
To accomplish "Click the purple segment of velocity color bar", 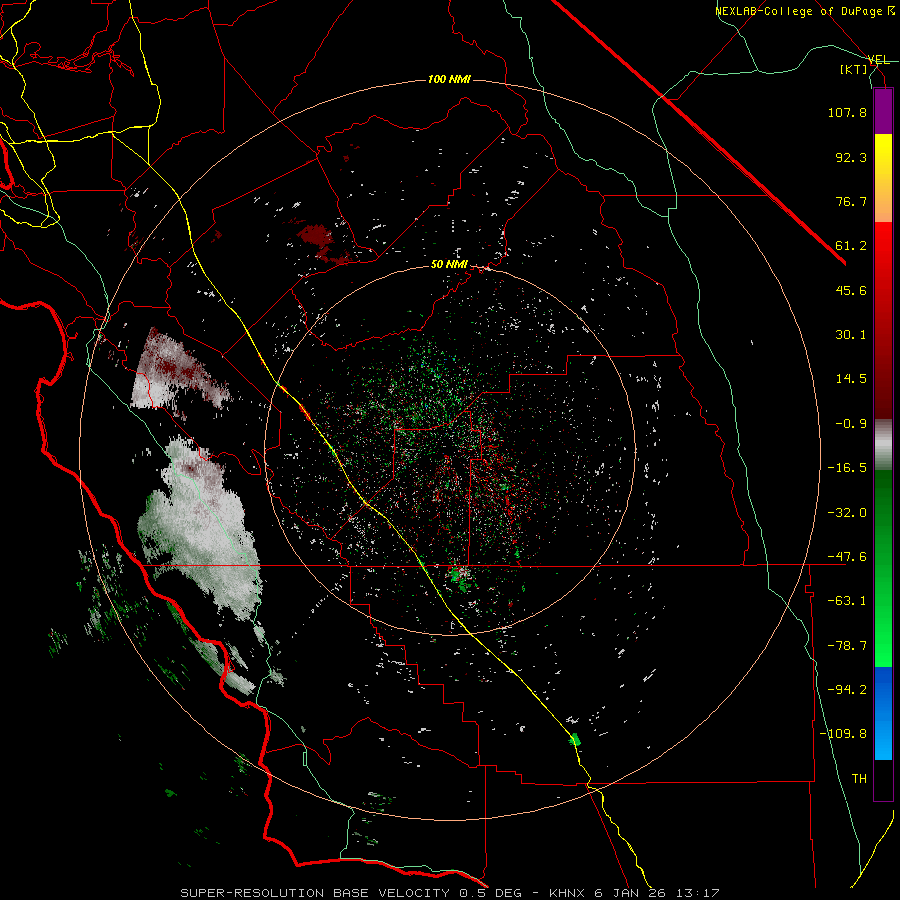I will 883,112.
